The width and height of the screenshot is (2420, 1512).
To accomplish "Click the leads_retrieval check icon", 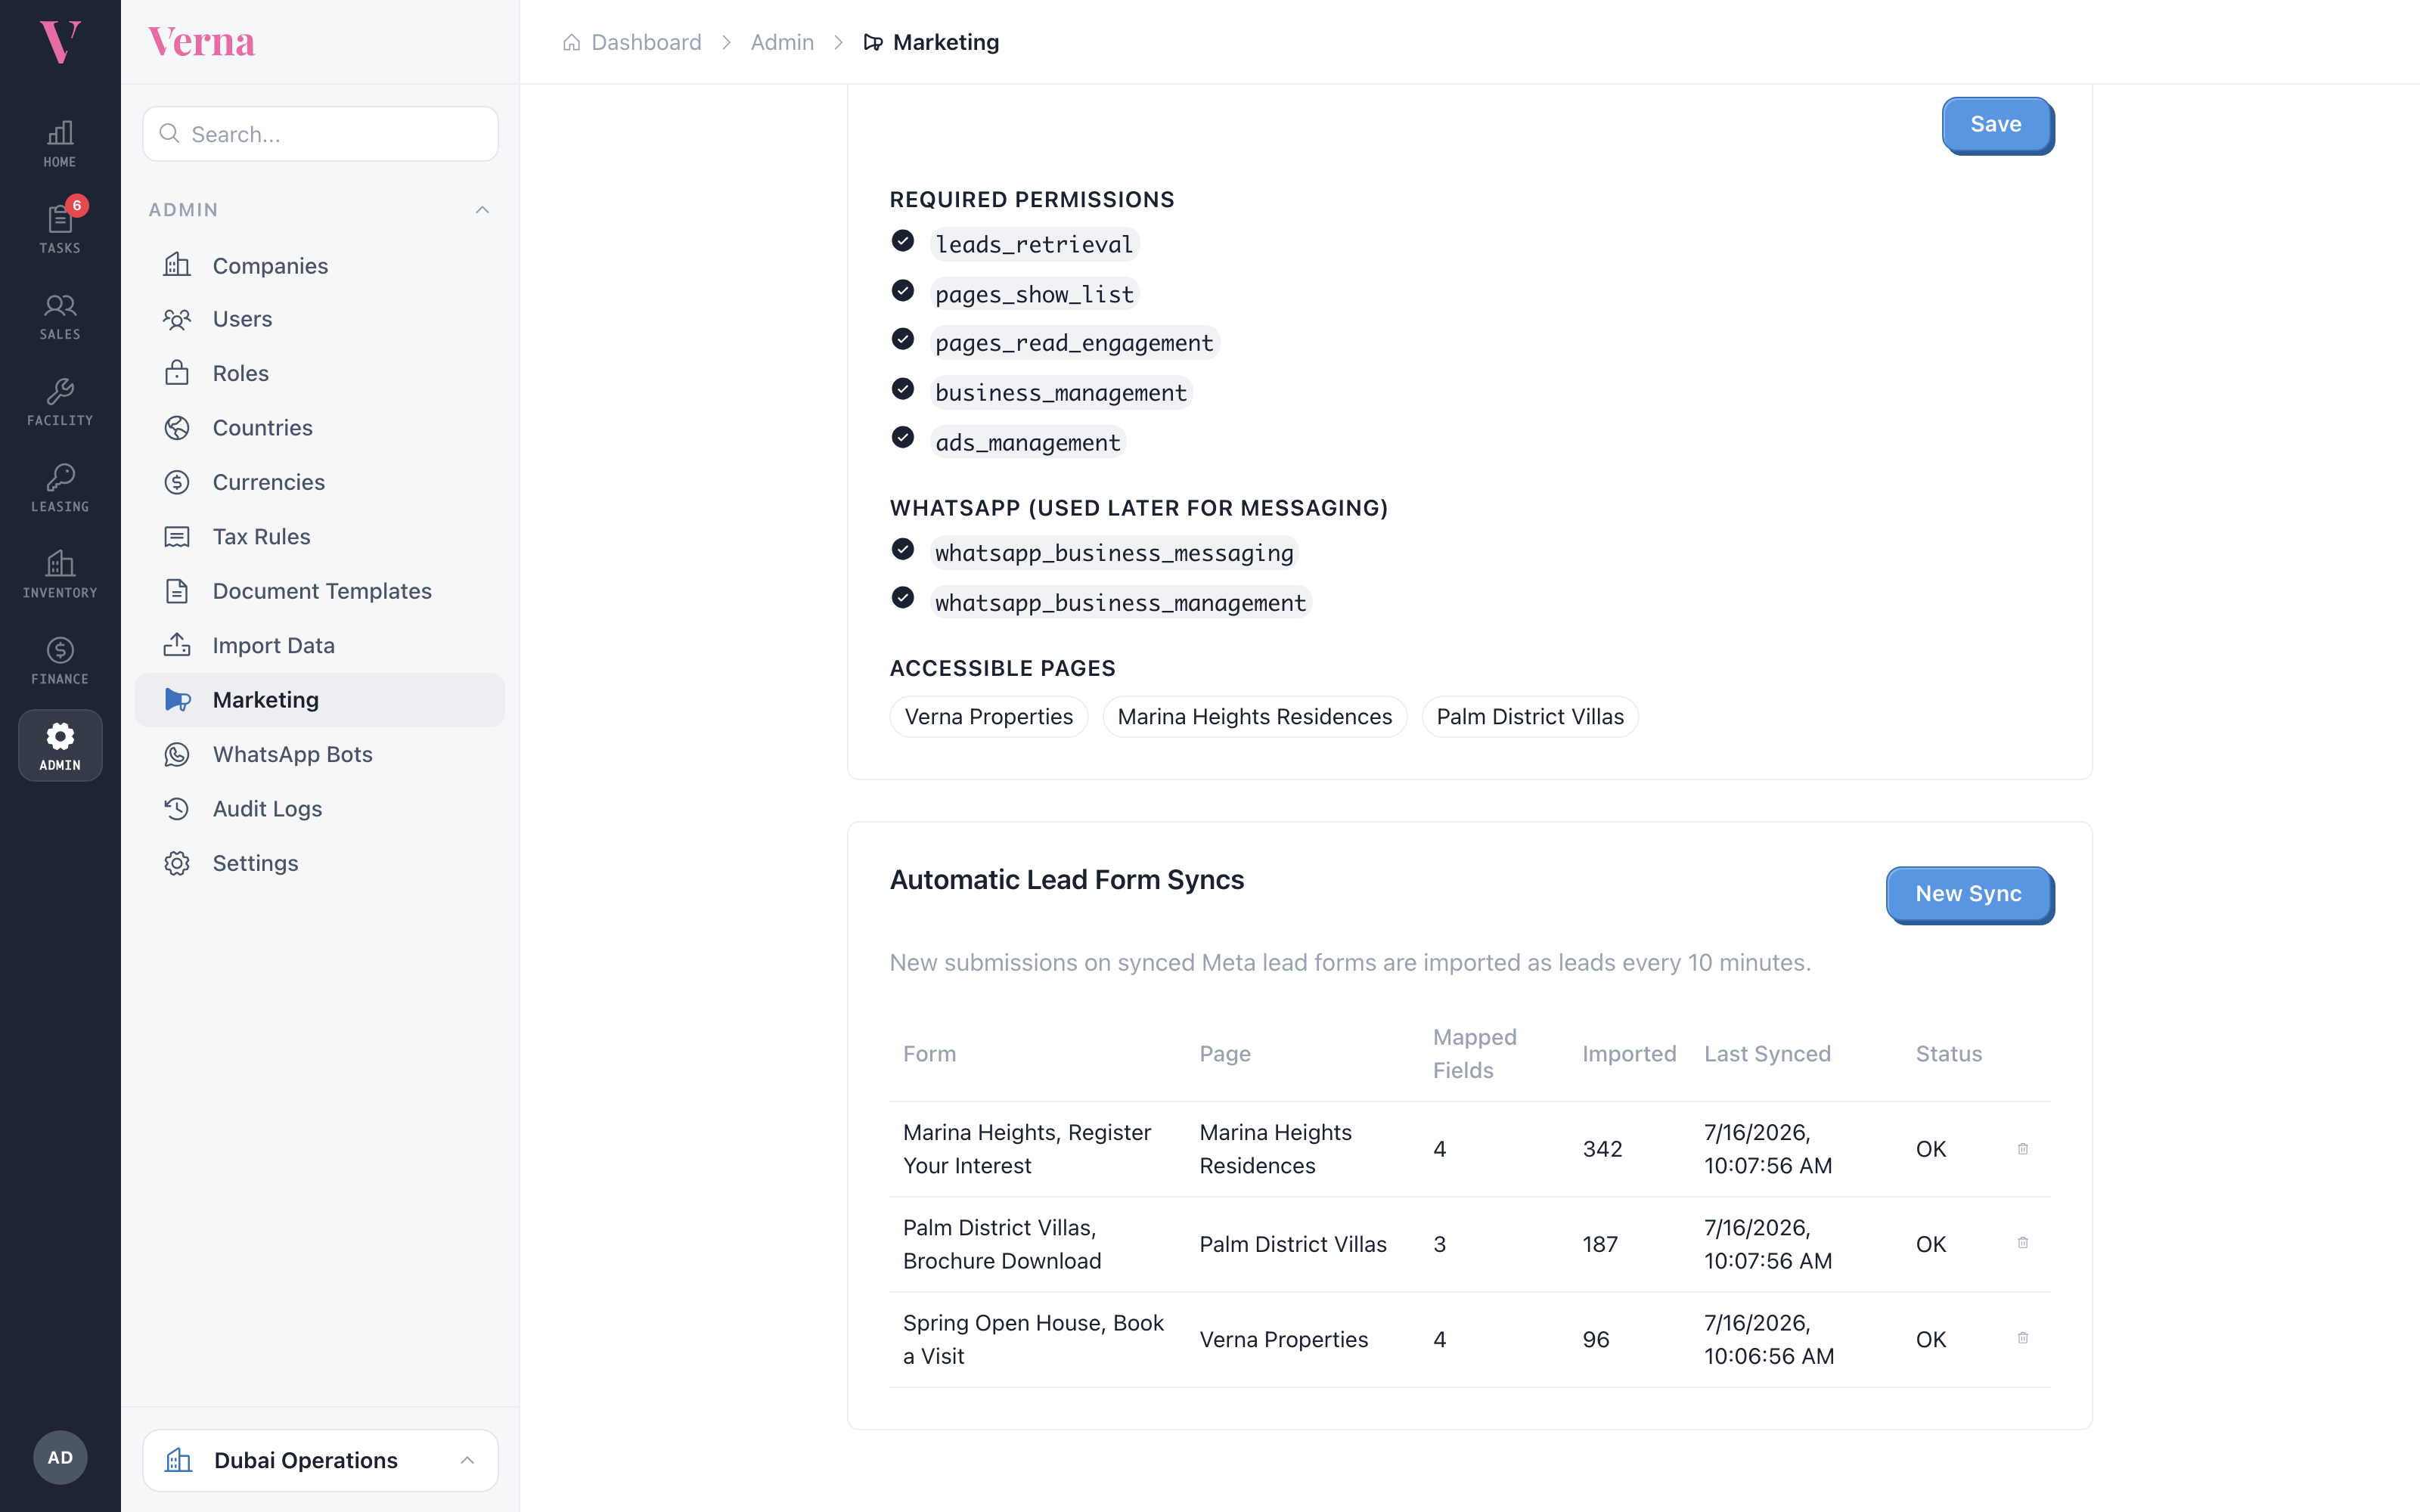I will tap(902, 241).
